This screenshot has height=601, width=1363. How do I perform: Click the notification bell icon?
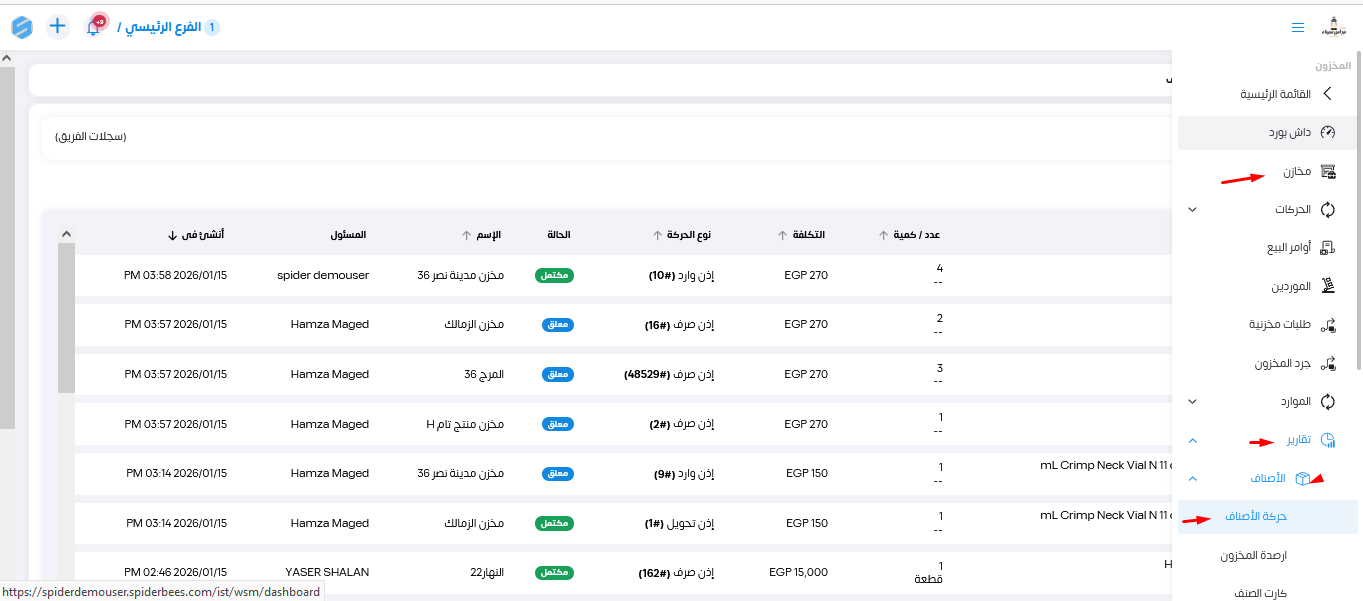point(93,27)
